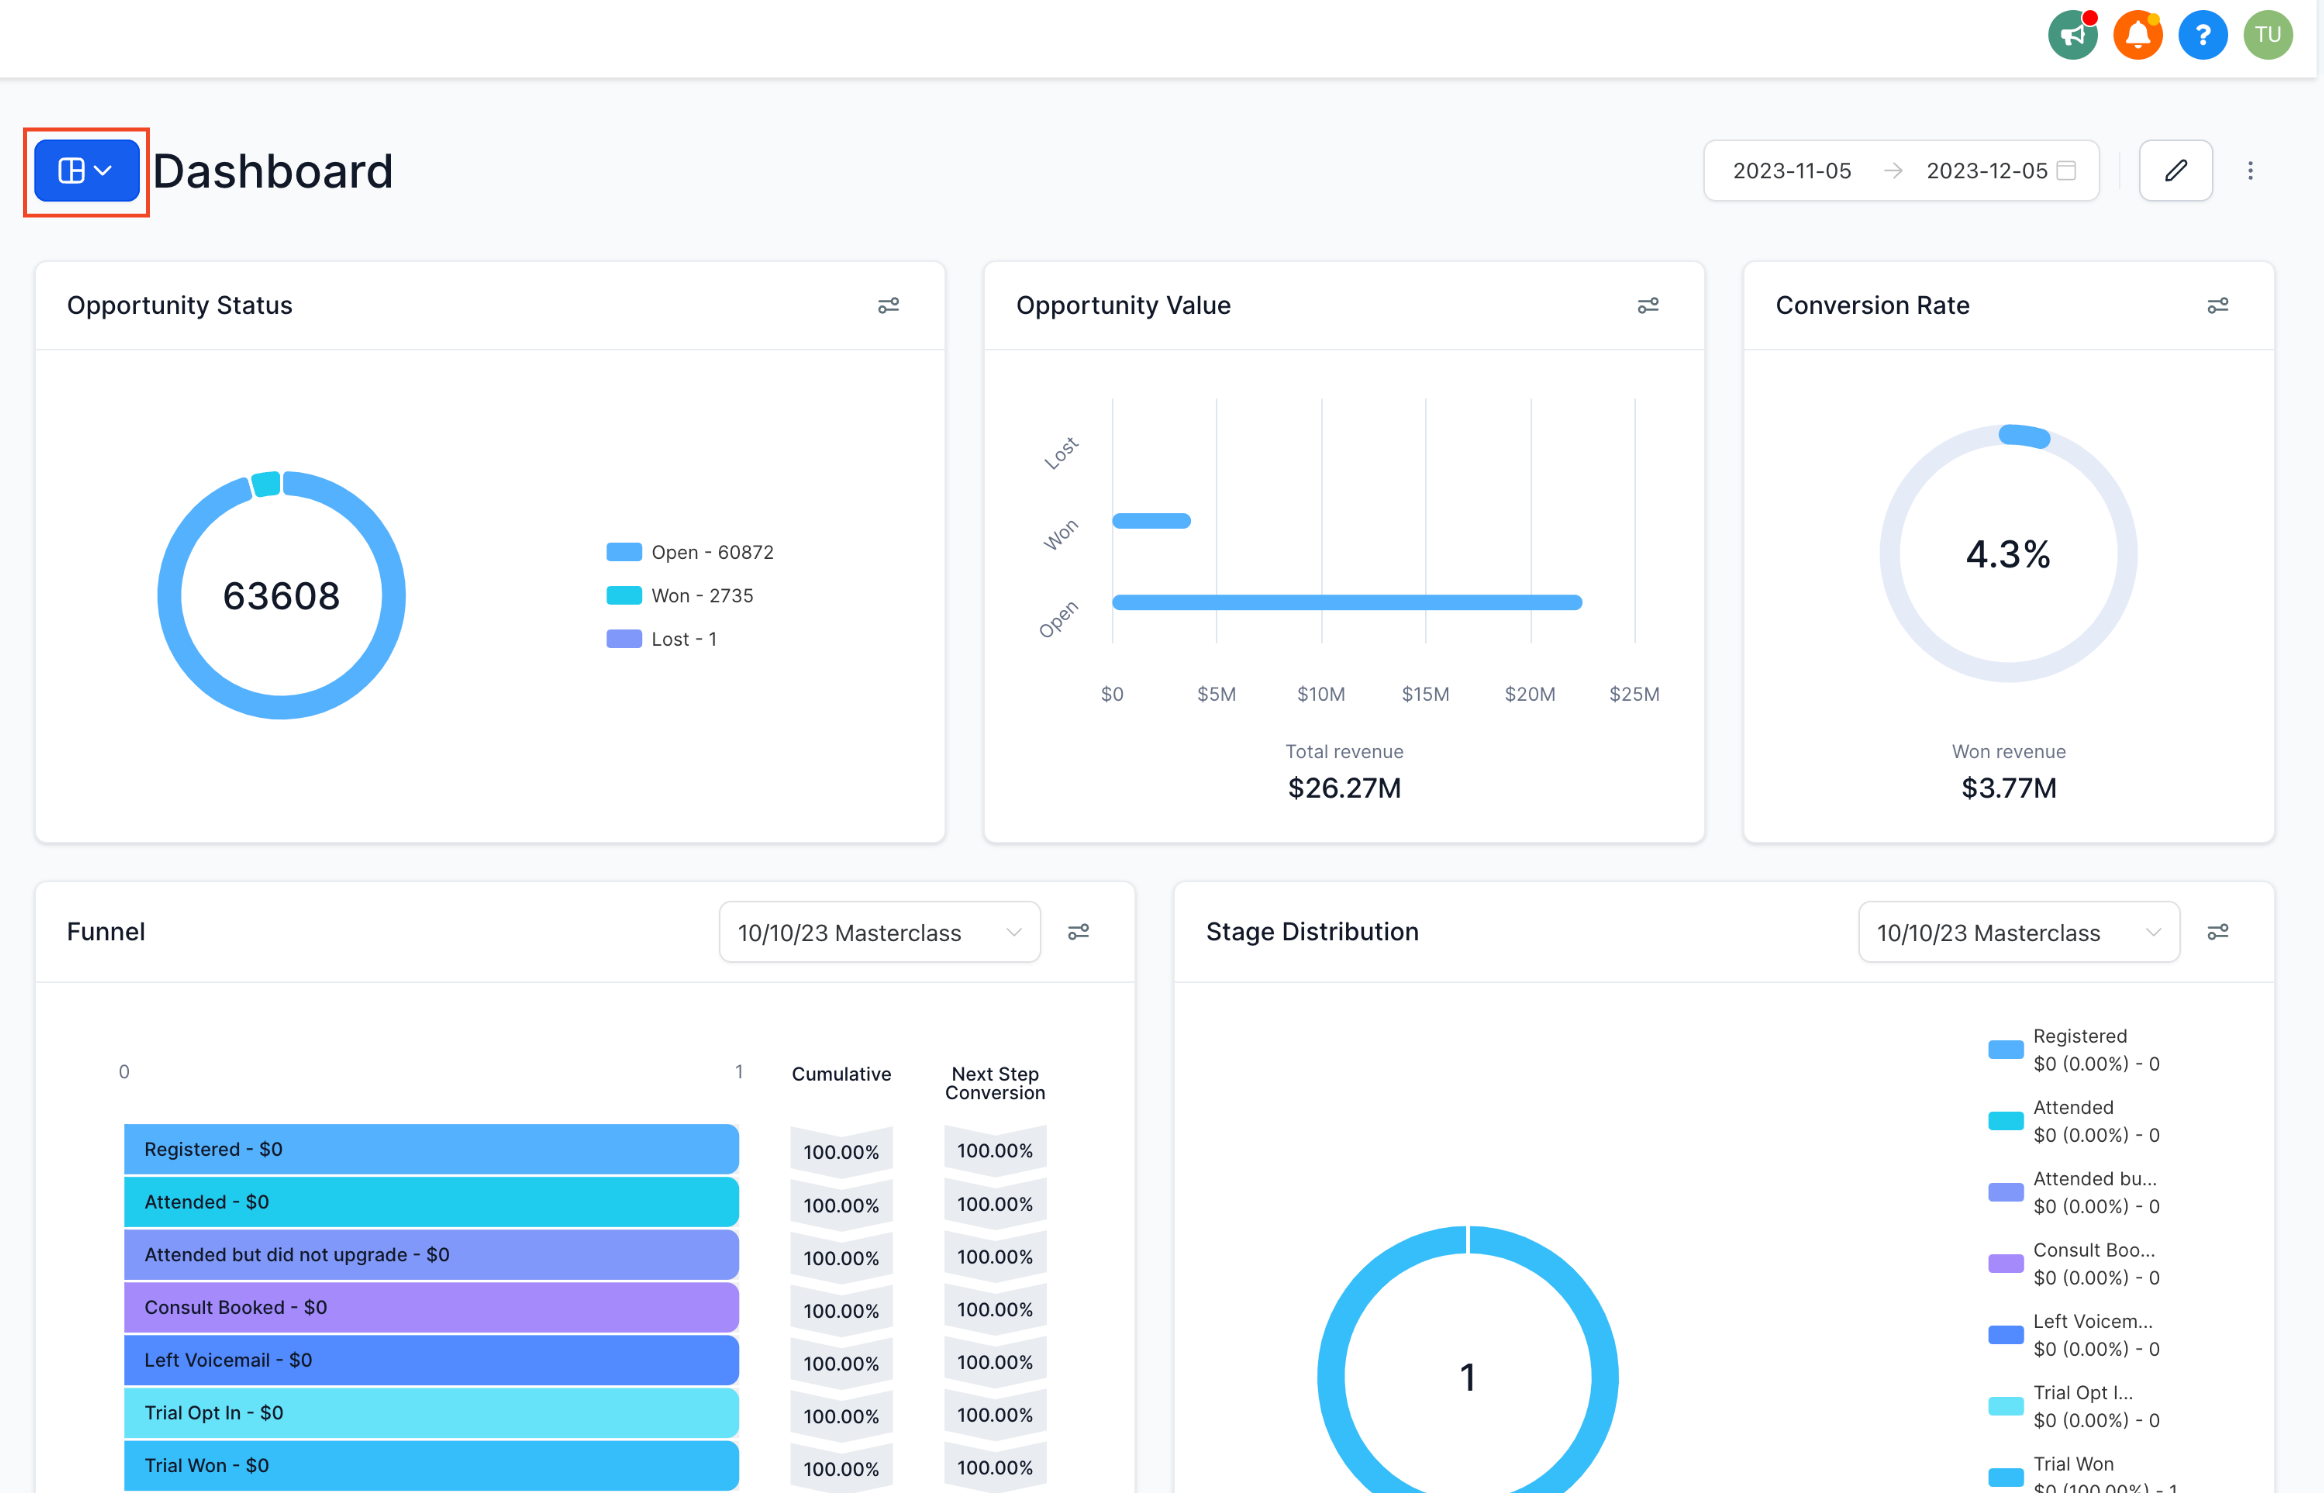Viewport: 2324px width, 1493px height.
Task: Open Opportunity Value widget settings icon
Action: tap(1648, 305)
